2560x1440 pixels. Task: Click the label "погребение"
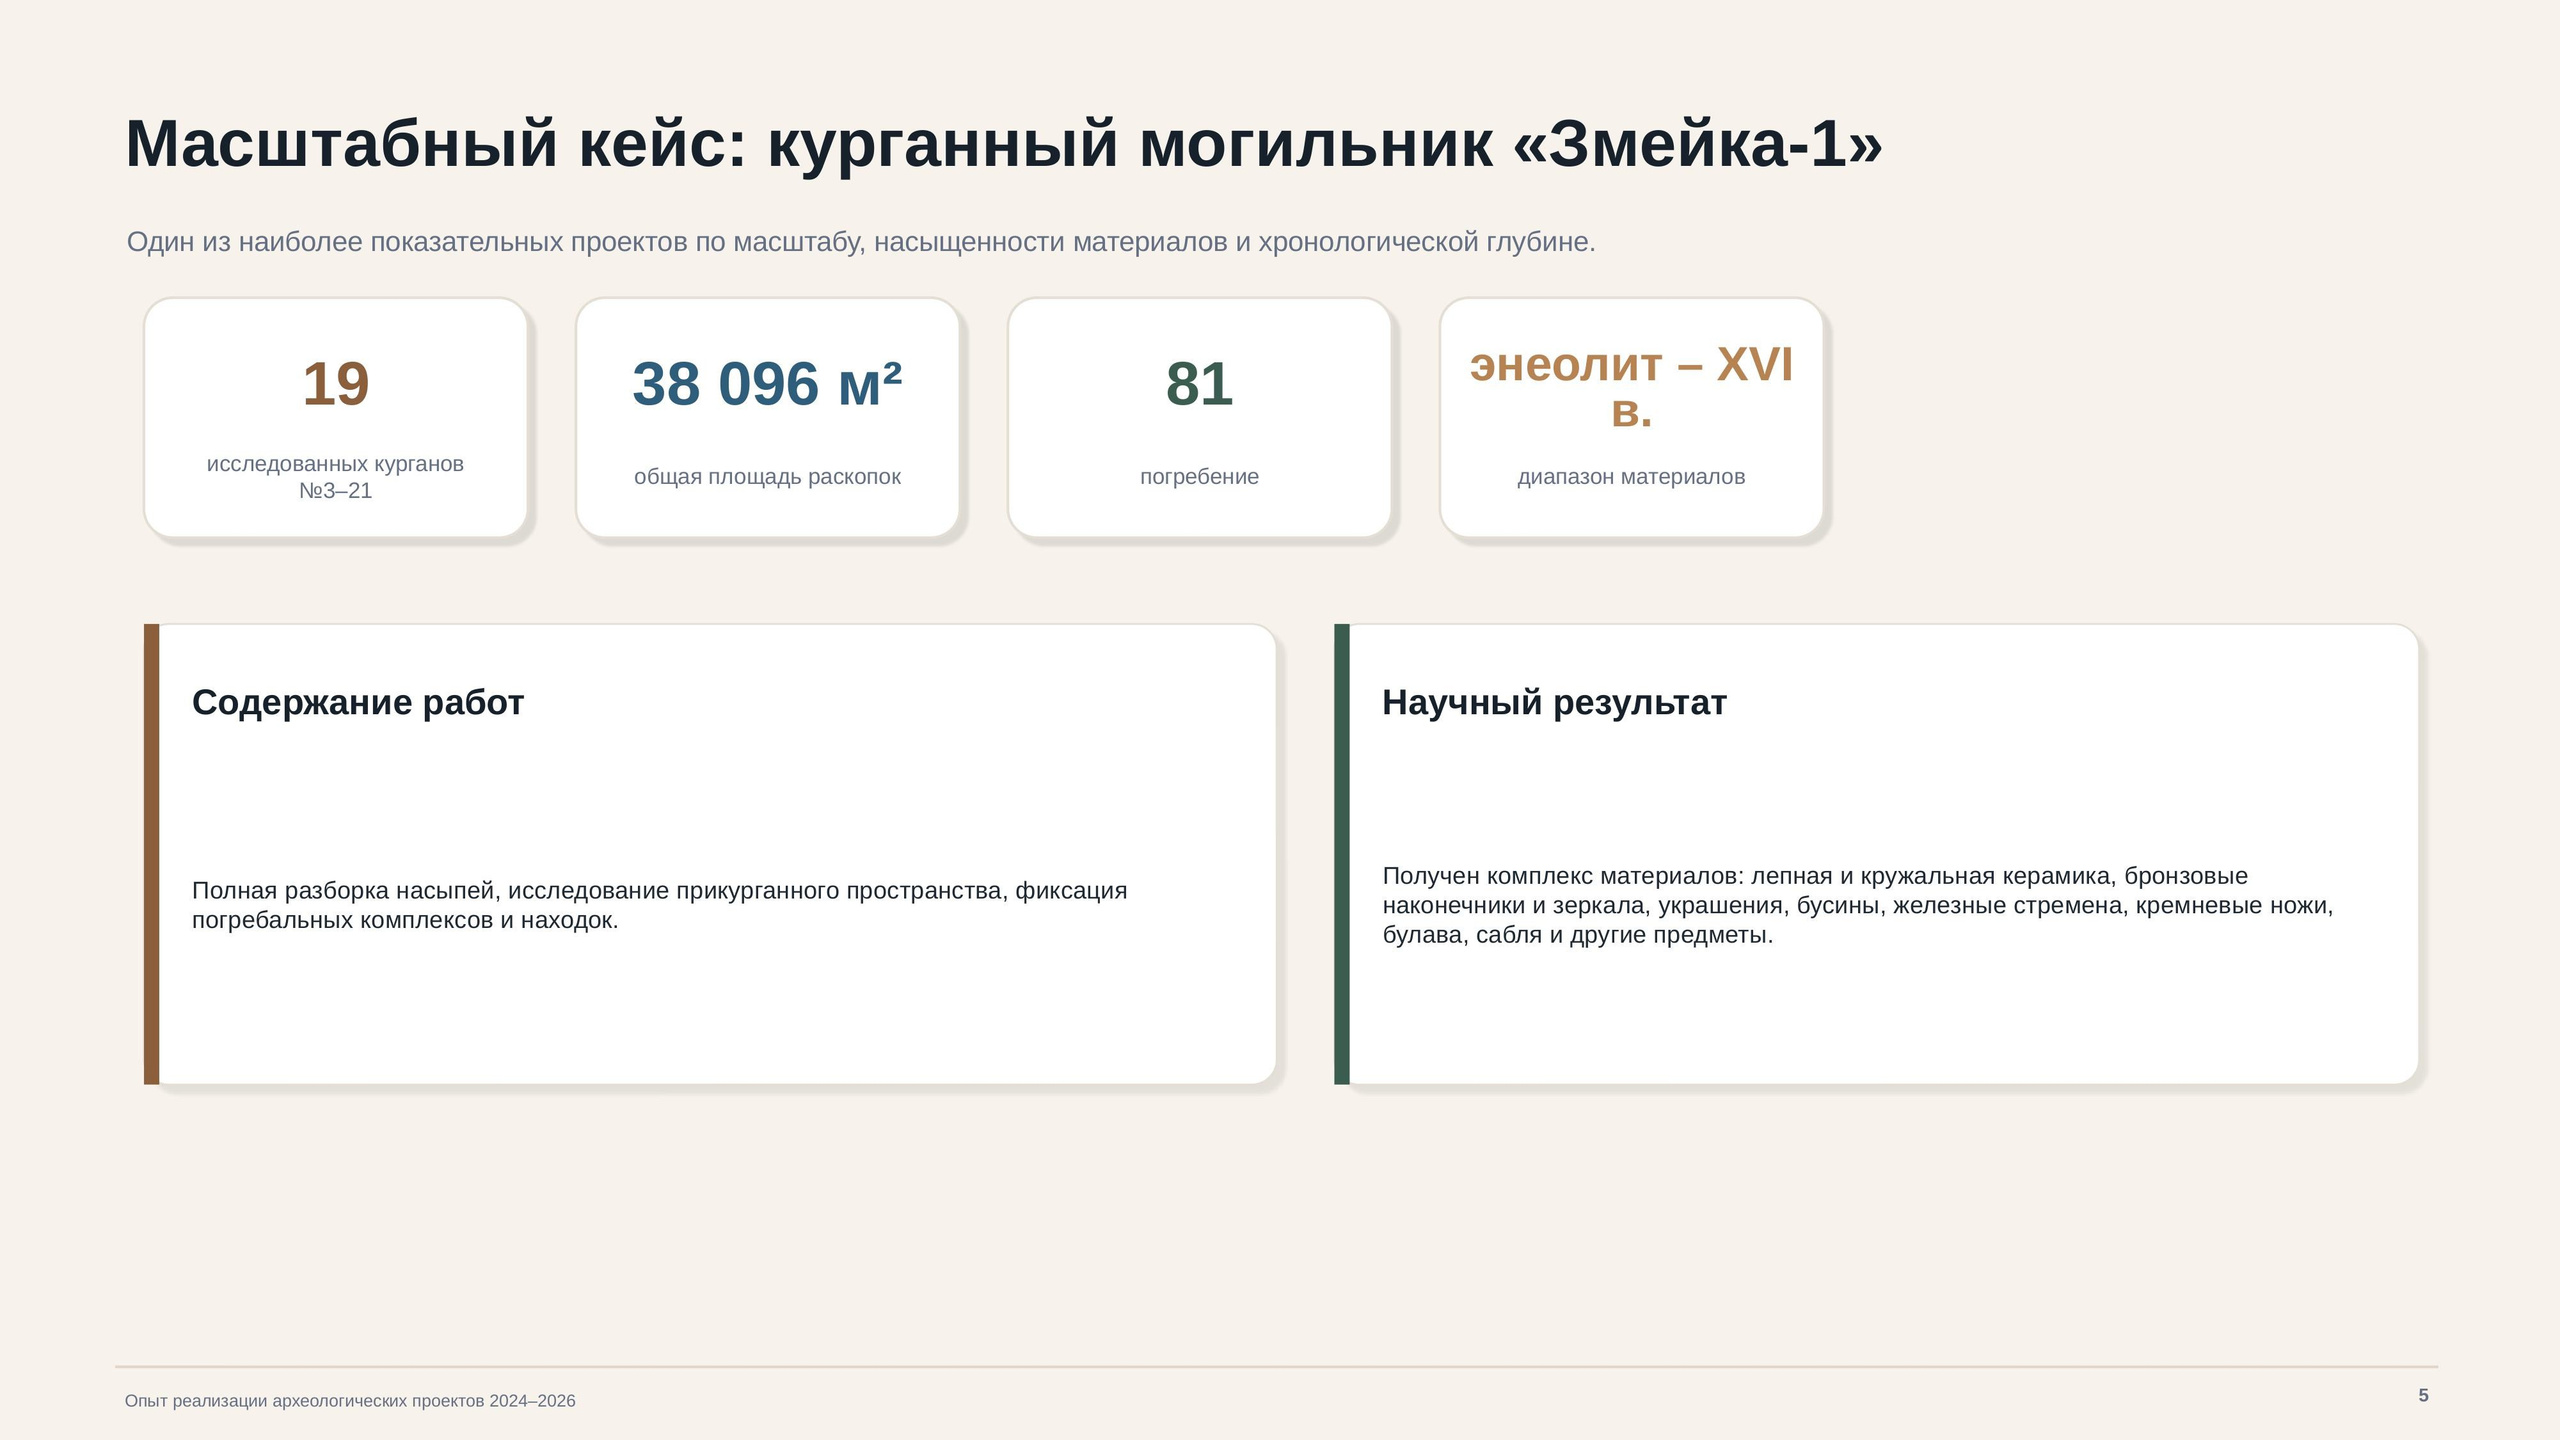pos(1199,477)
